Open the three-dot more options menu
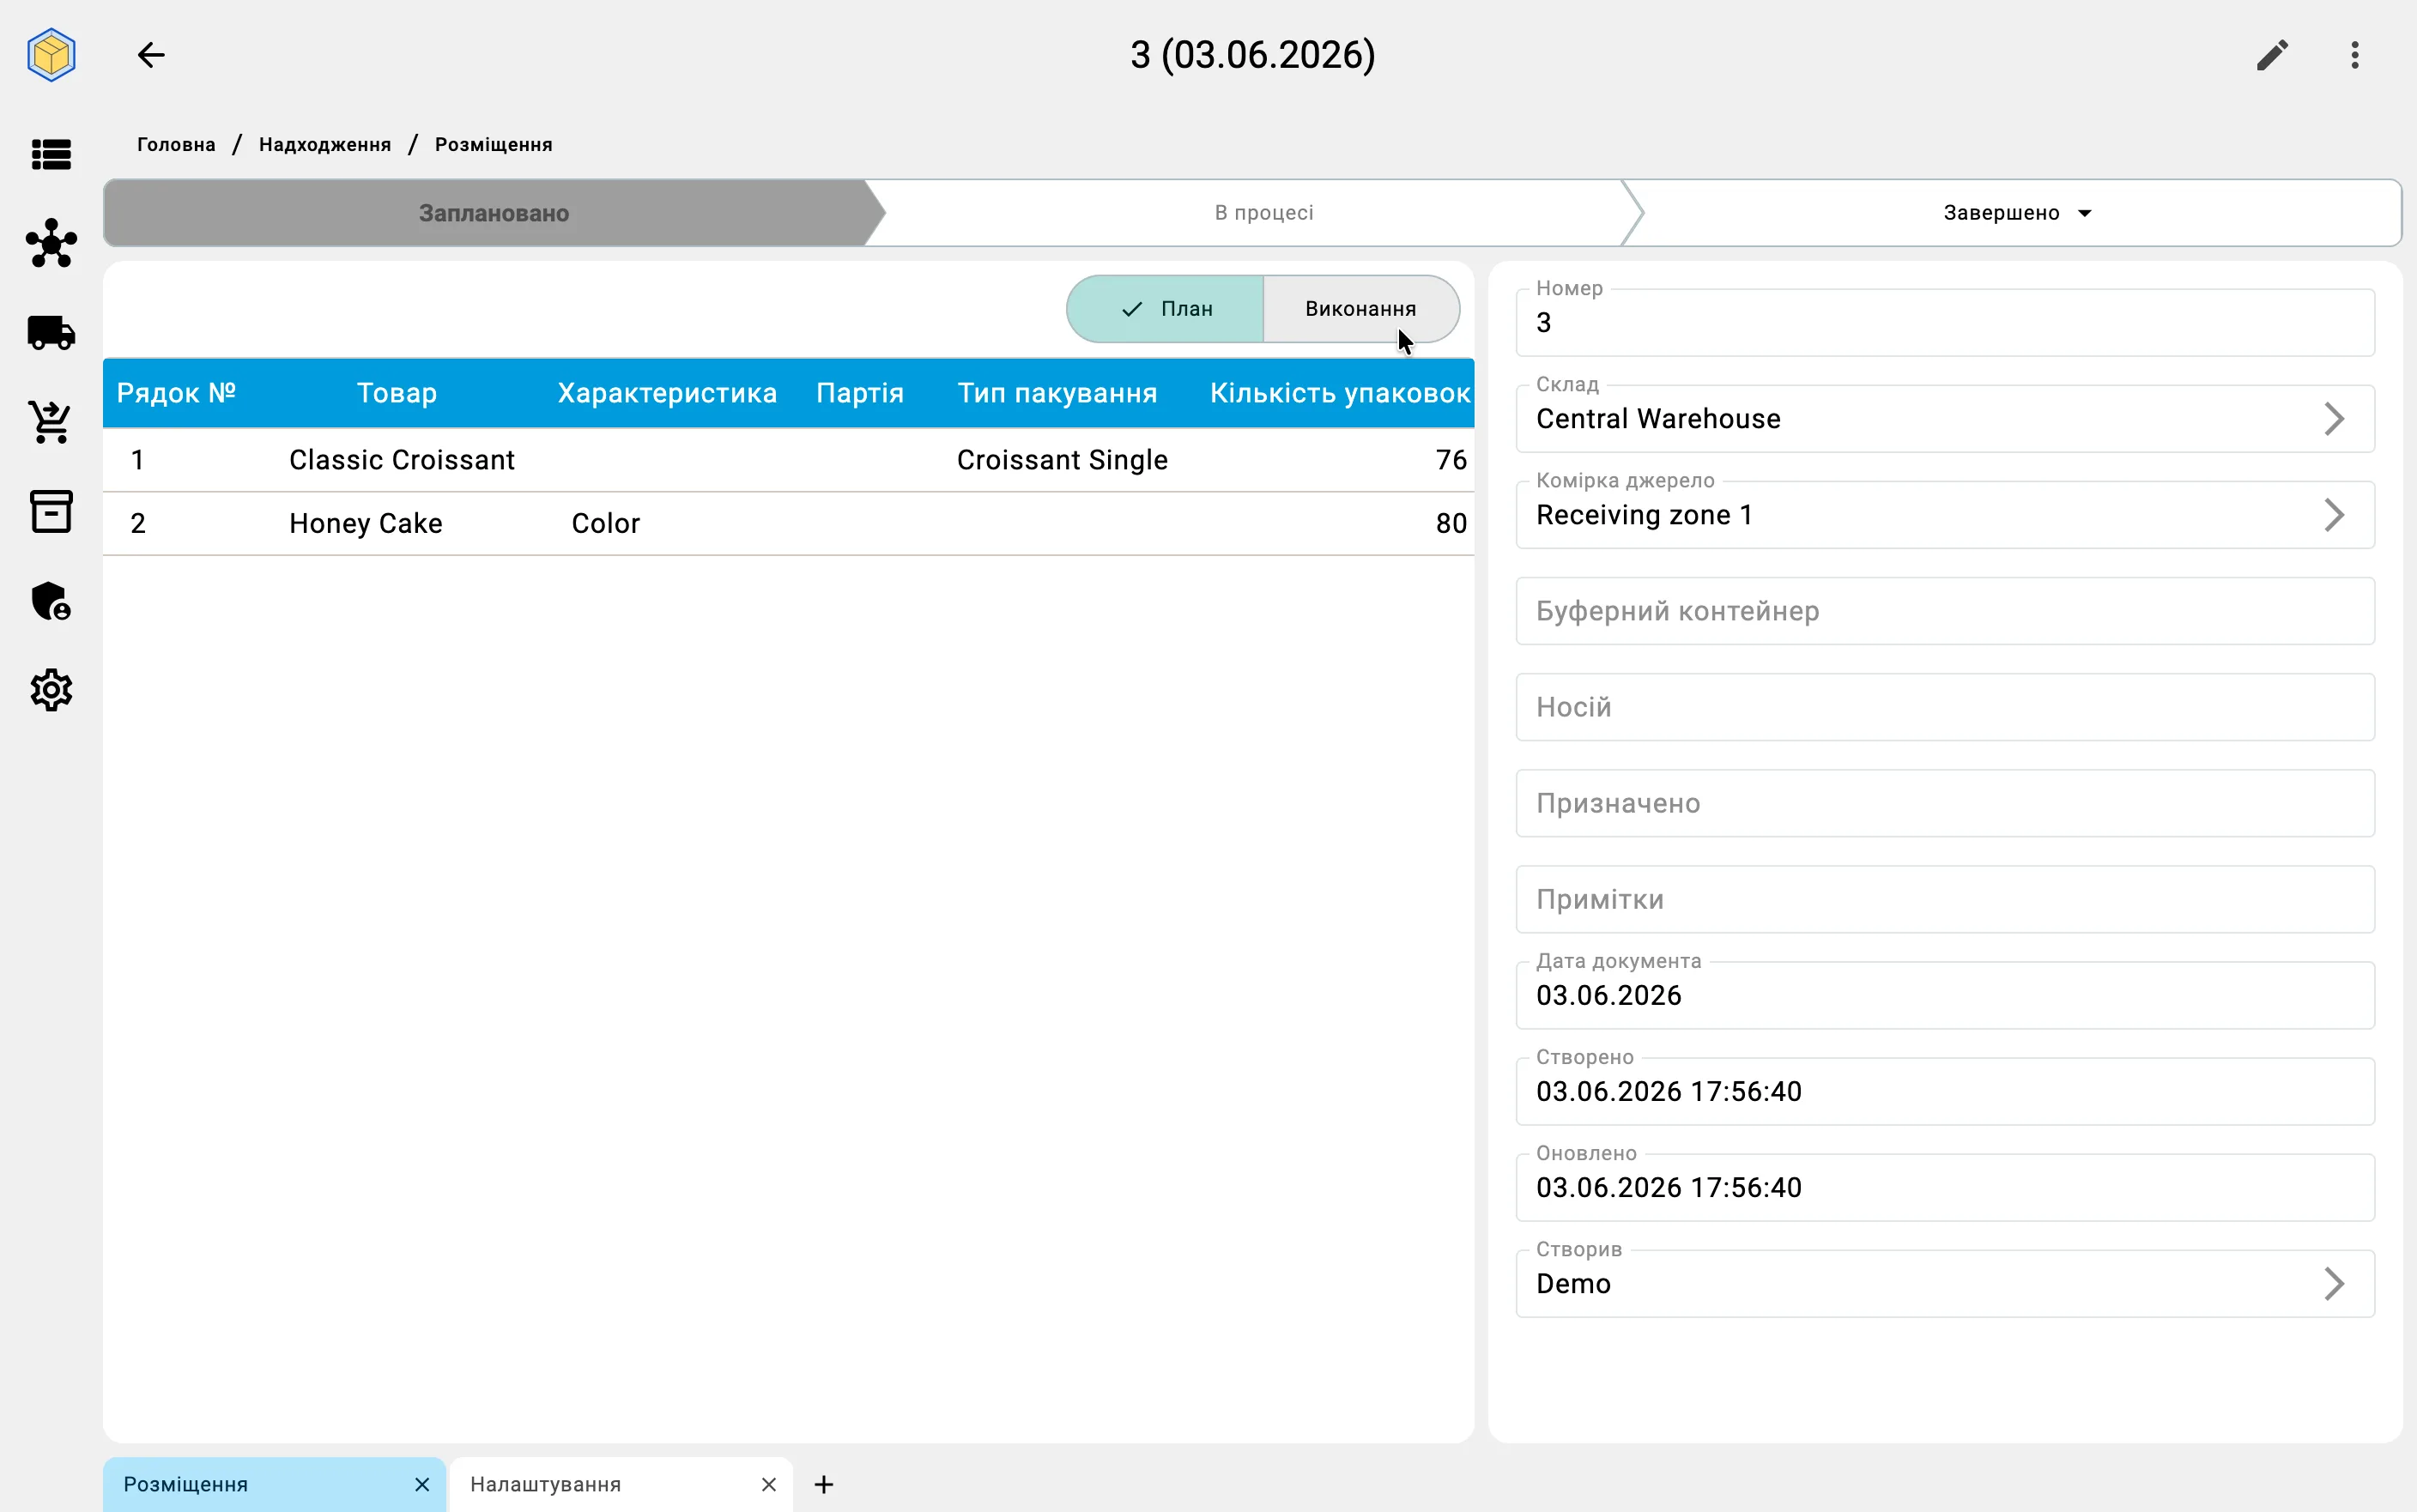The width and height of the screenshot is (2417, 1512). point(2355,55)
